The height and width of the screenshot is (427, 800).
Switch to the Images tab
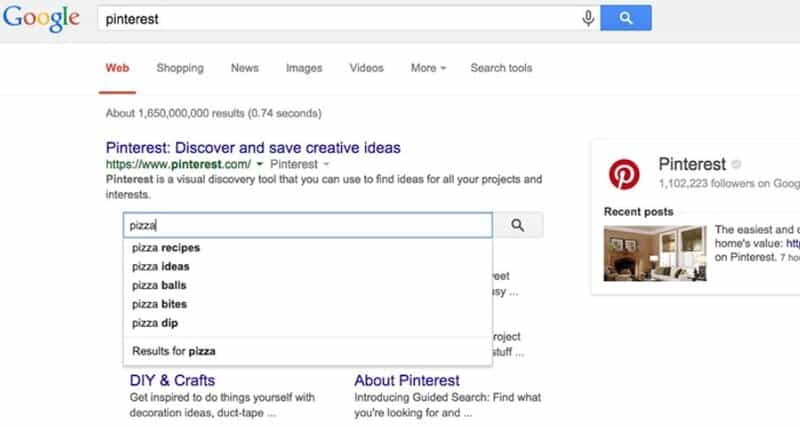click(304, 68)
